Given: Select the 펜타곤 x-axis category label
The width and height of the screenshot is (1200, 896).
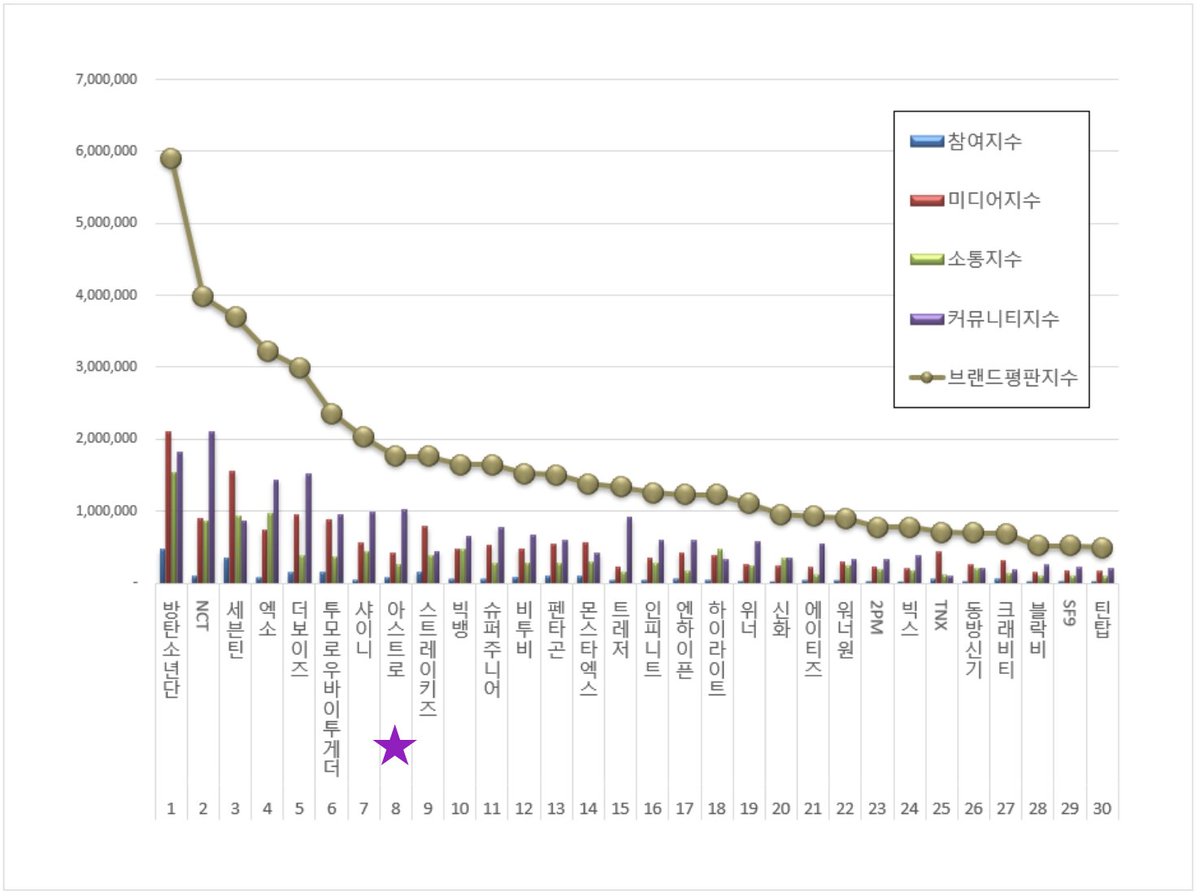Looking at the screenshot, I should 555,630.
